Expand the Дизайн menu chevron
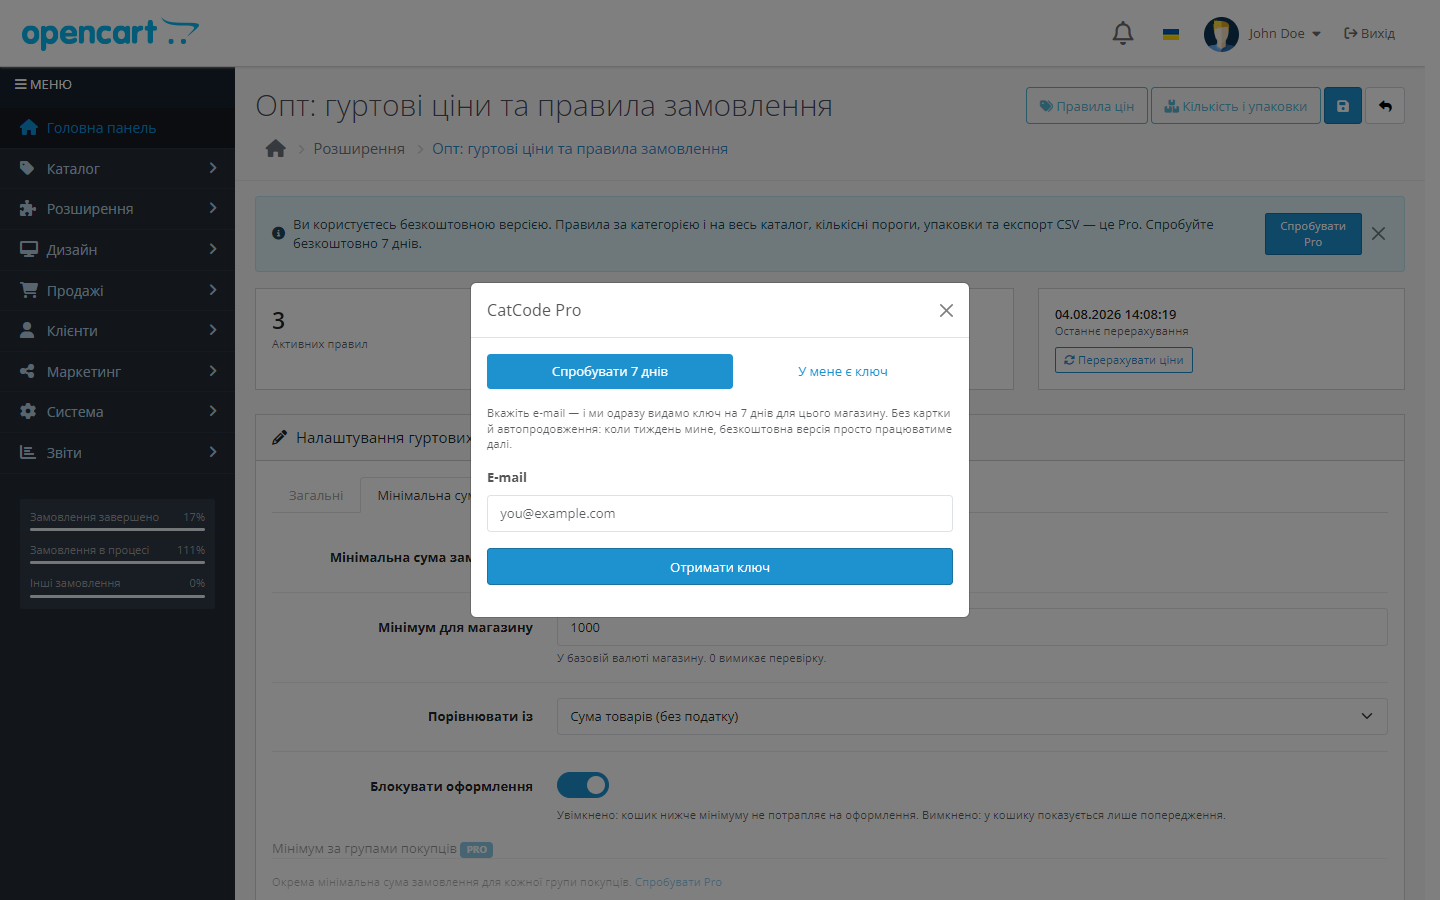The height and width of the screenshot is (900, 1440). (x=213, y=249)
